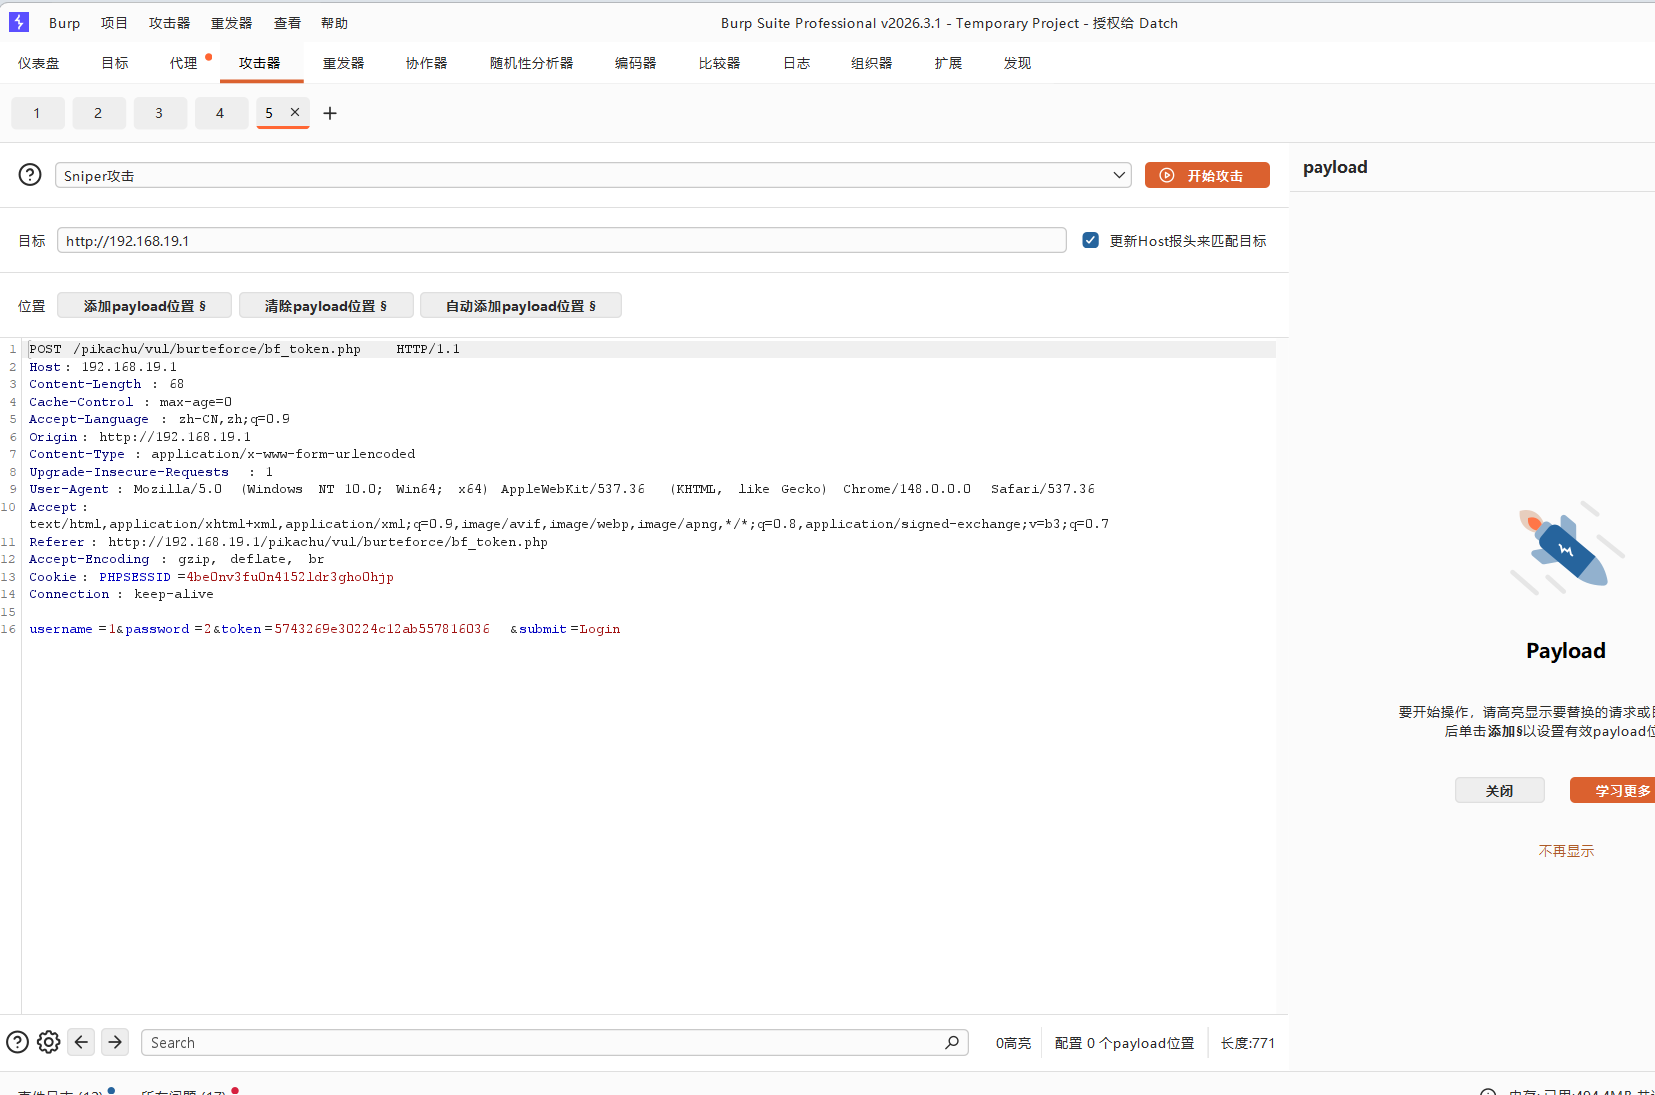This screenshot has height=1095, width=1655.
Task: Click the payload panel heading
Action: pyautogui.click(x=1335, y=167)
